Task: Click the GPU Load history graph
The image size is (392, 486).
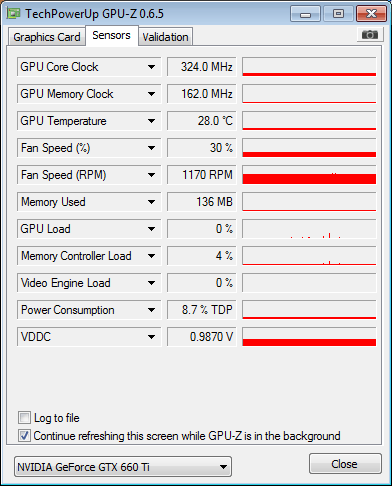Action: coord(309,229)
